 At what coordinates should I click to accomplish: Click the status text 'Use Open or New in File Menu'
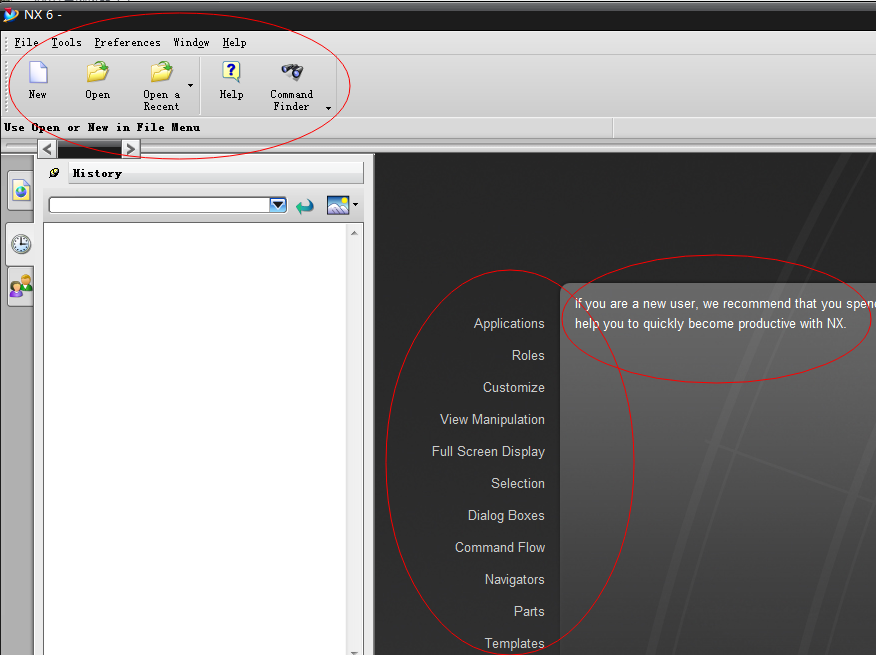click(x=102, y=127)
